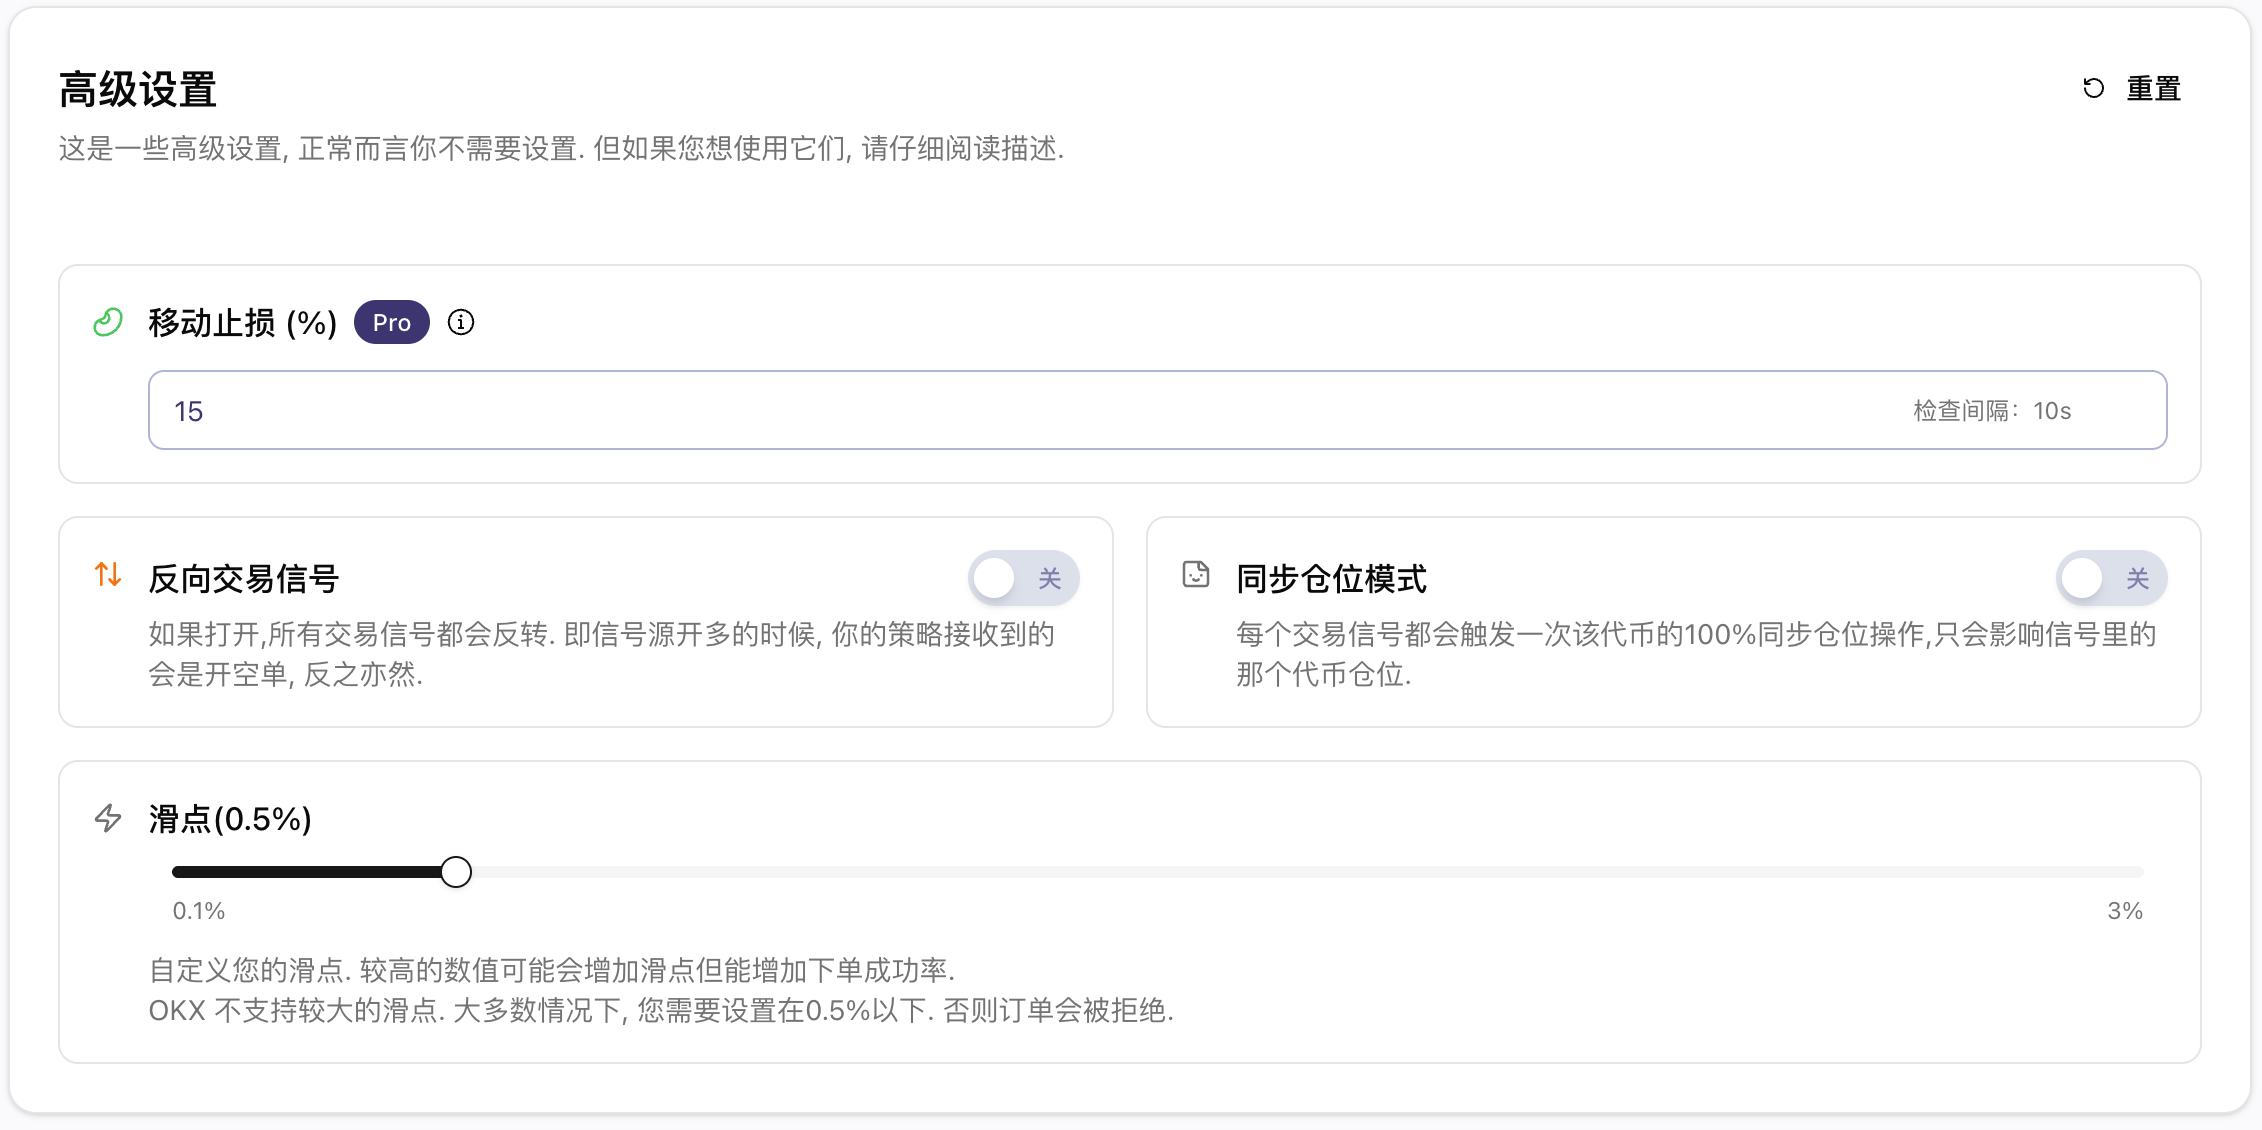Click the 移动止损 (%) label text

point(241,322)
